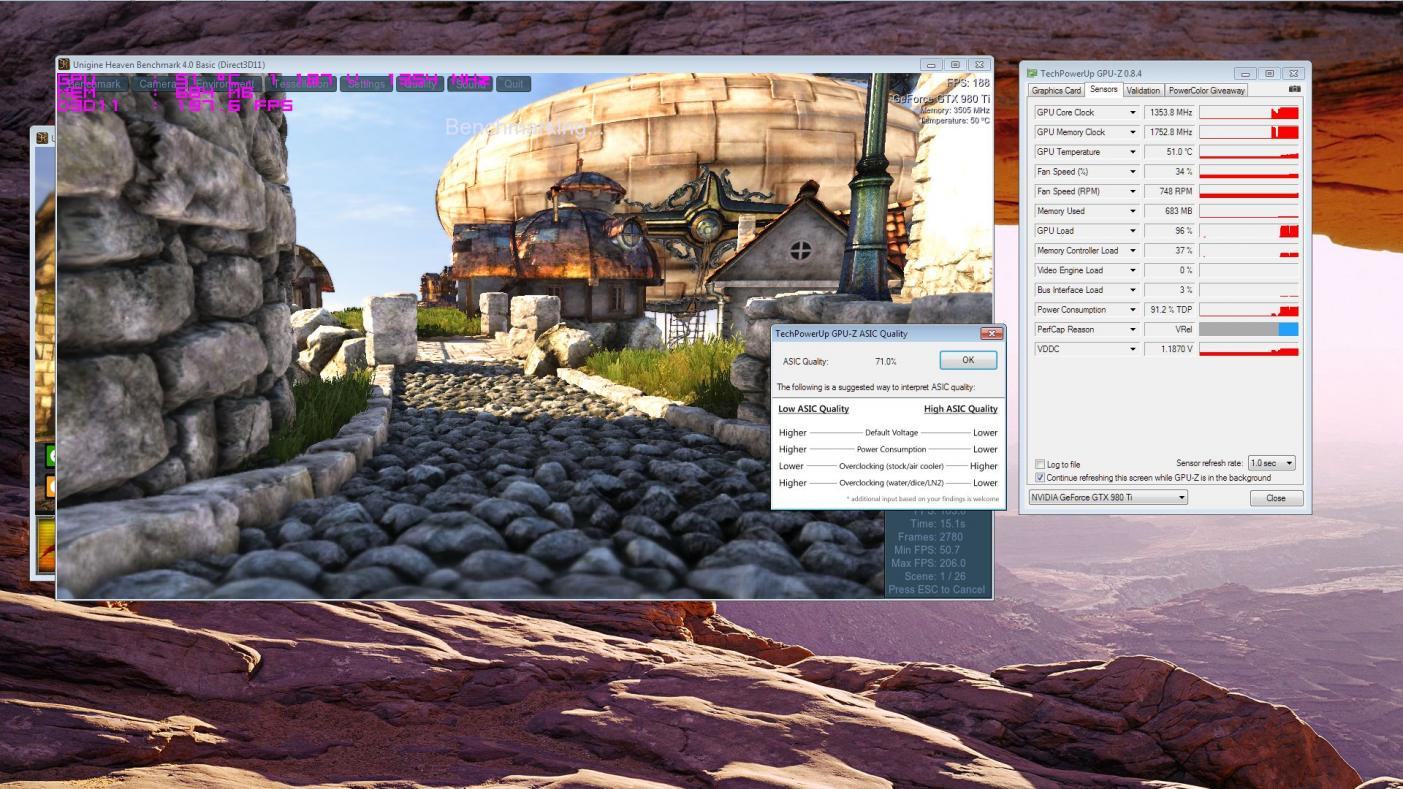Open Heaven's Settings button
This screenshot has width=1403, height=789.
point(366,84)
